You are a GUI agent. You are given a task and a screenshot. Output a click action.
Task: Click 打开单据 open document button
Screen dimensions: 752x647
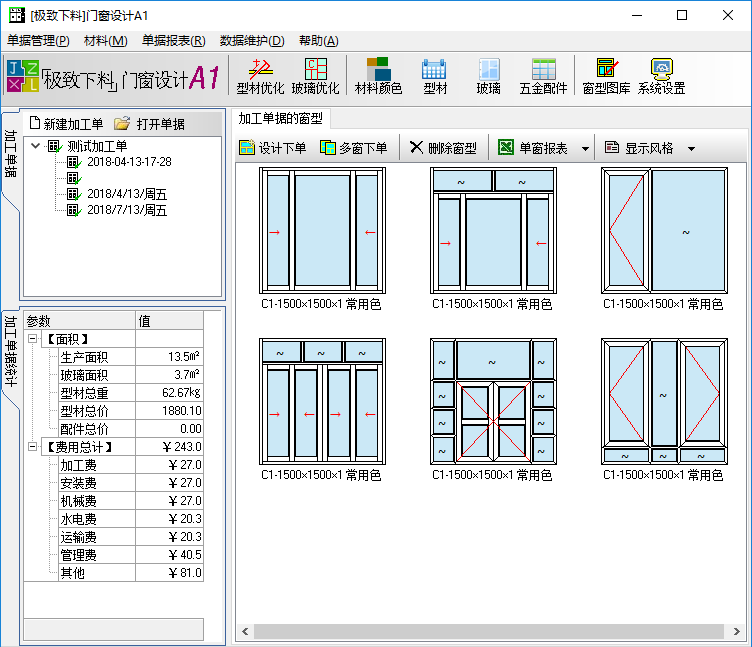[x=149, y=124]
